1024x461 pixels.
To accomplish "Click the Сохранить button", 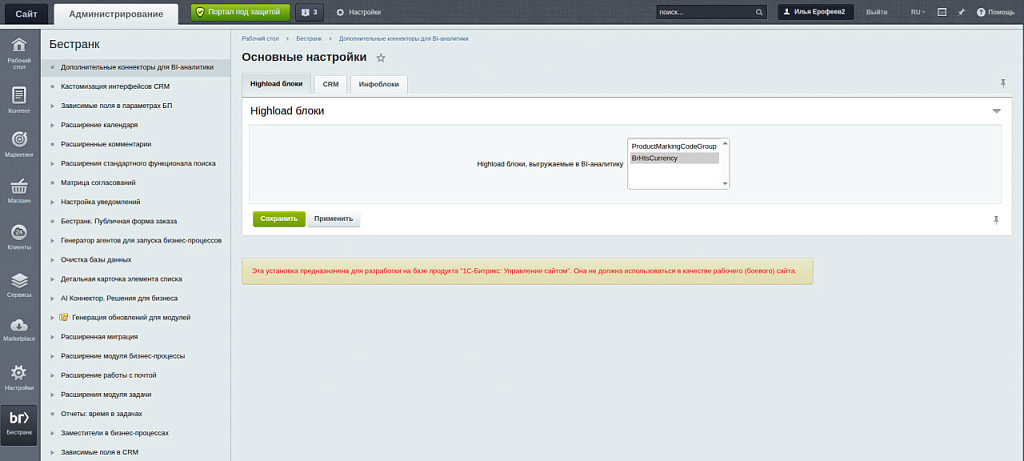I will pos(279,218).
